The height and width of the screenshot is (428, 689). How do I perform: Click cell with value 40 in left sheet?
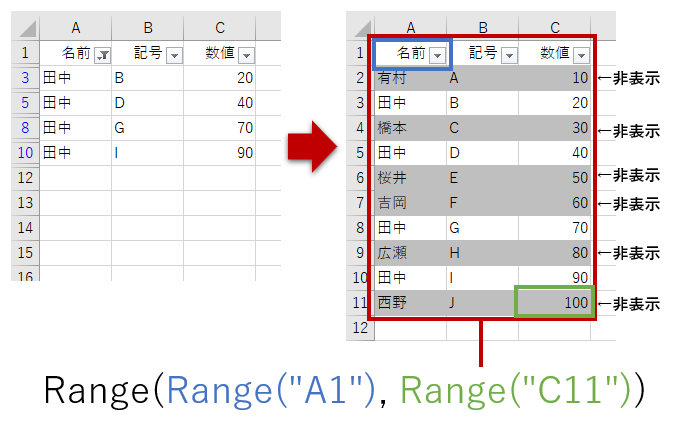pos(220,103)
